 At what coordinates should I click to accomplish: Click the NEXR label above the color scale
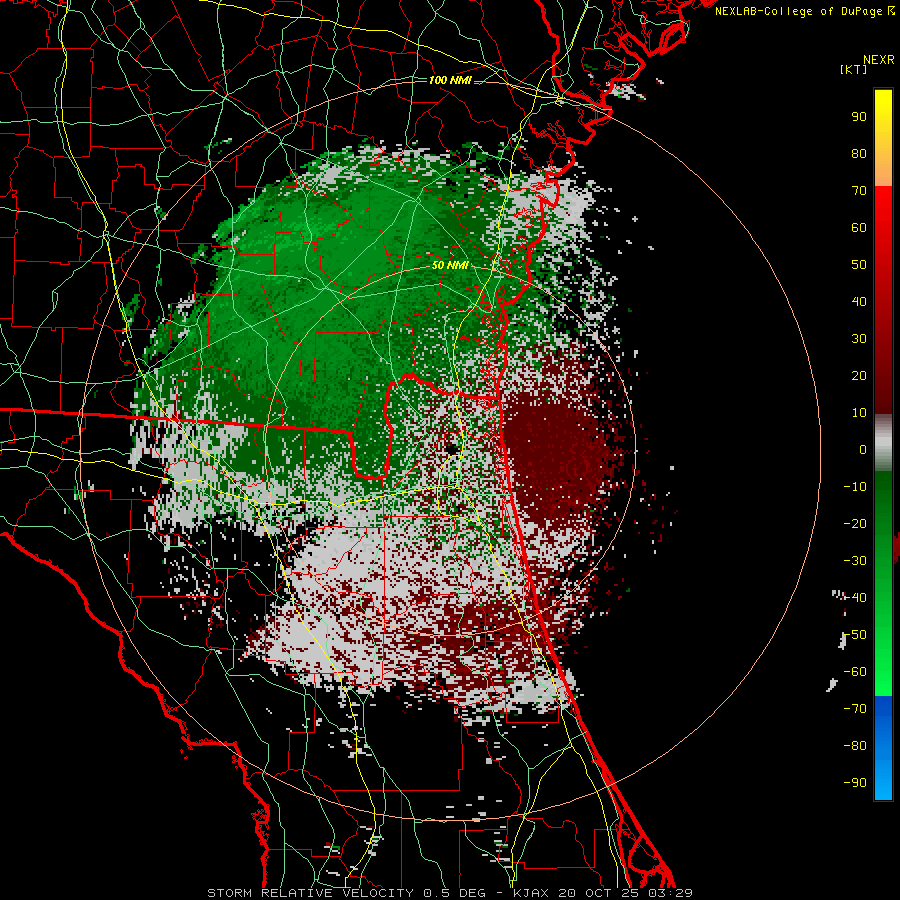coord(879,60)
